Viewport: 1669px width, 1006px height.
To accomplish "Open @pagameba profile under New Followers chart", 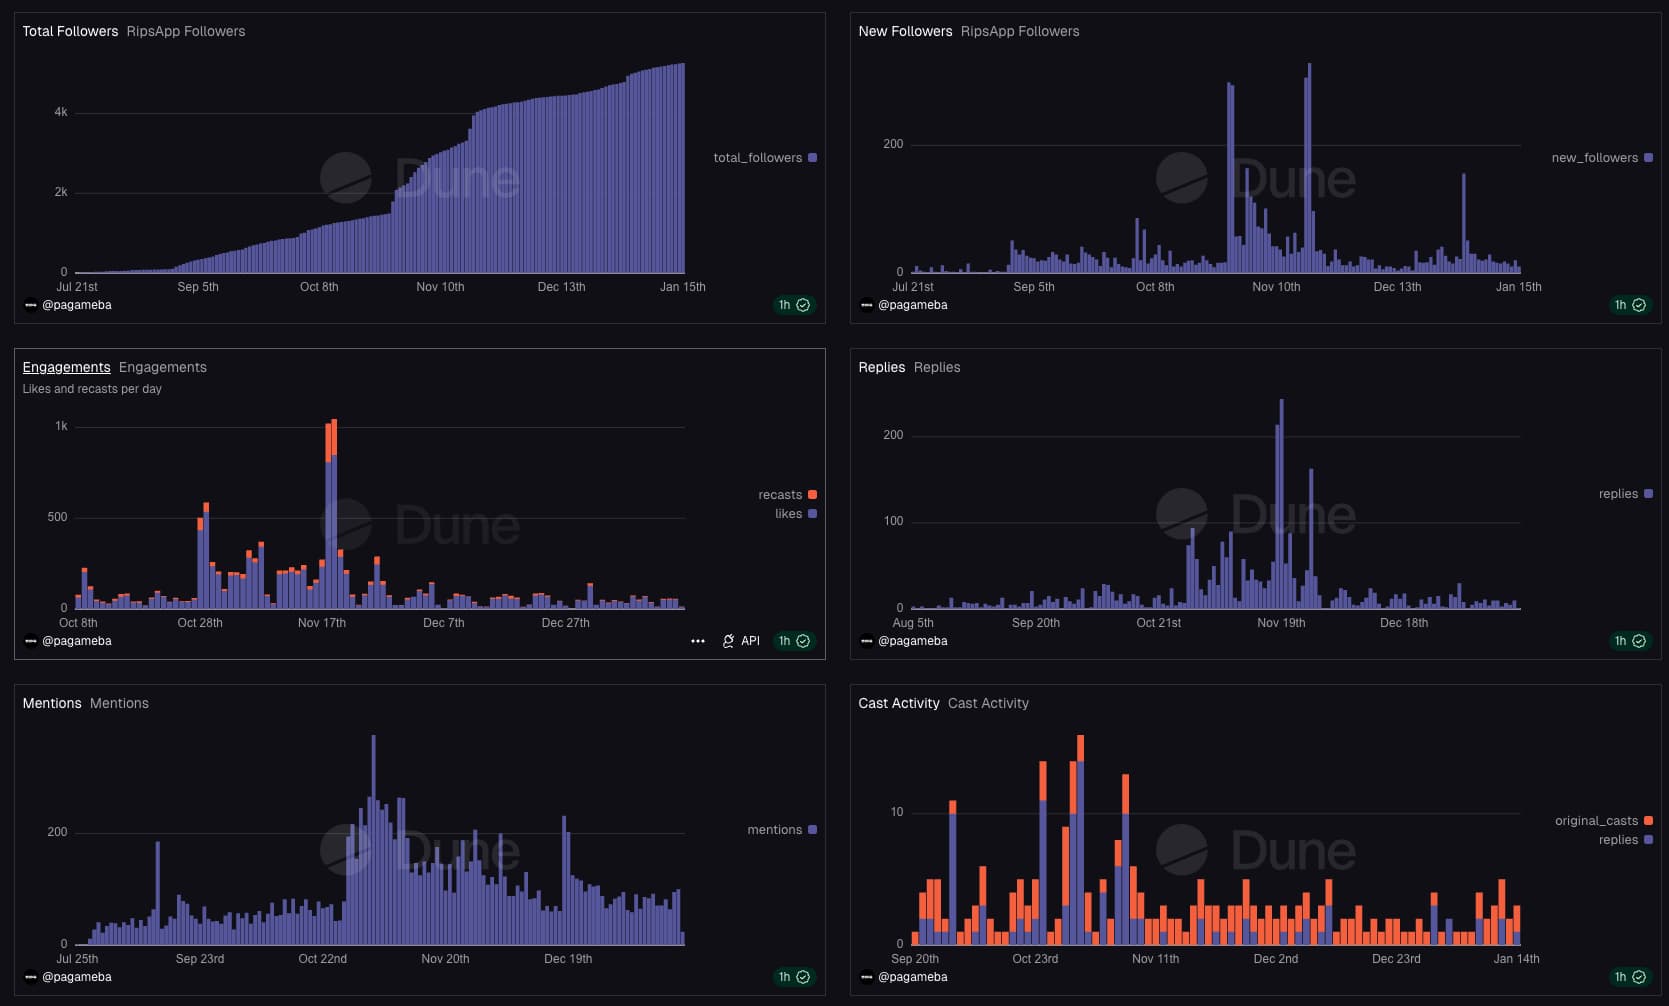I will pyautogui.click(x=912, y=305).
